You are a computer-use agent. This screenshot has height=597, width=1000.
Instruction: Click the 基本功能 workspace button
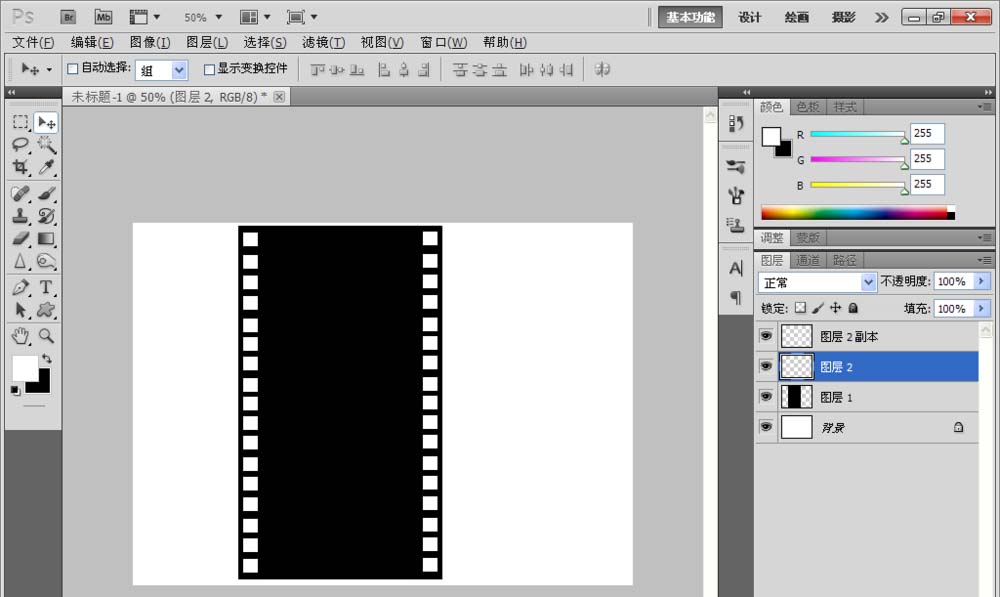click(x=690, y=17)
